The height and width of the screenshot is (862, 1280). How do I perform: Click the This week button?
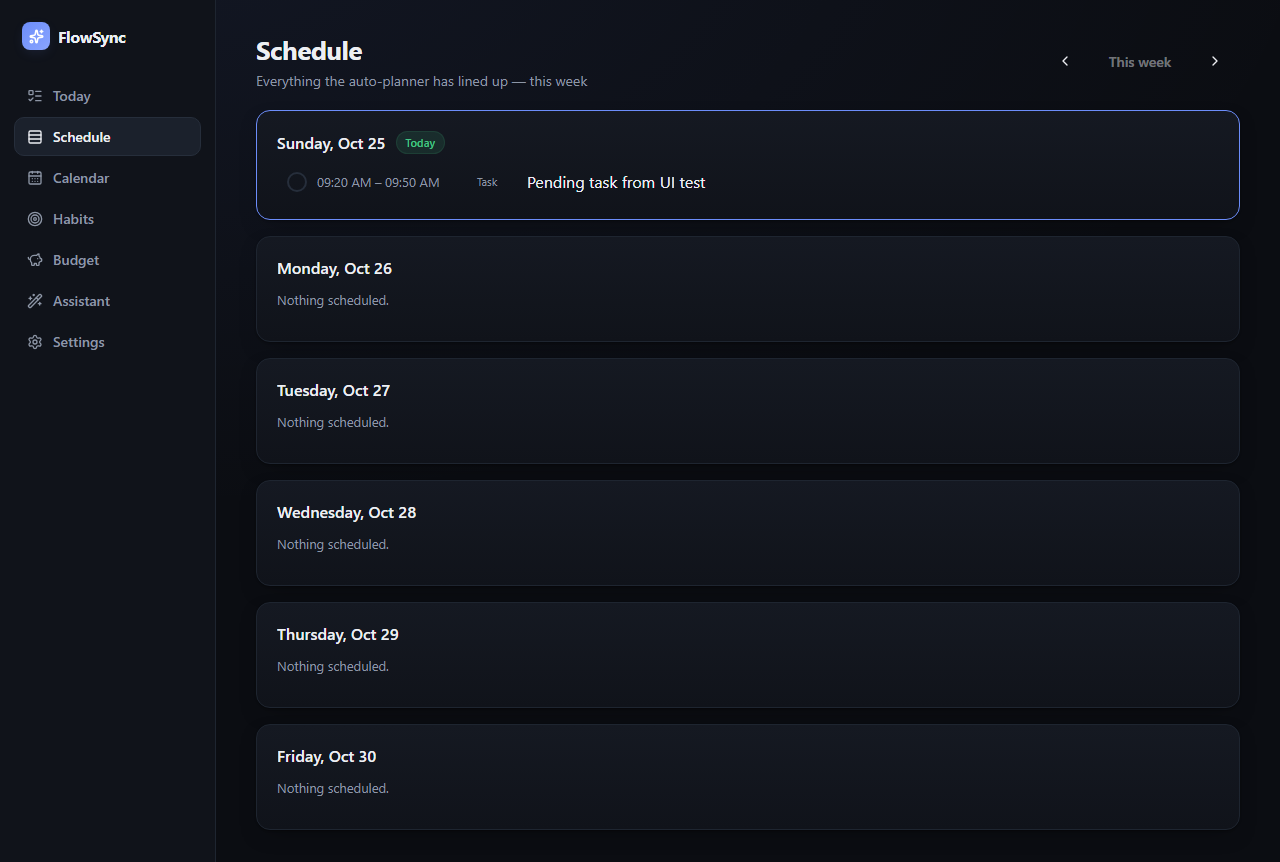point(1140,62)
